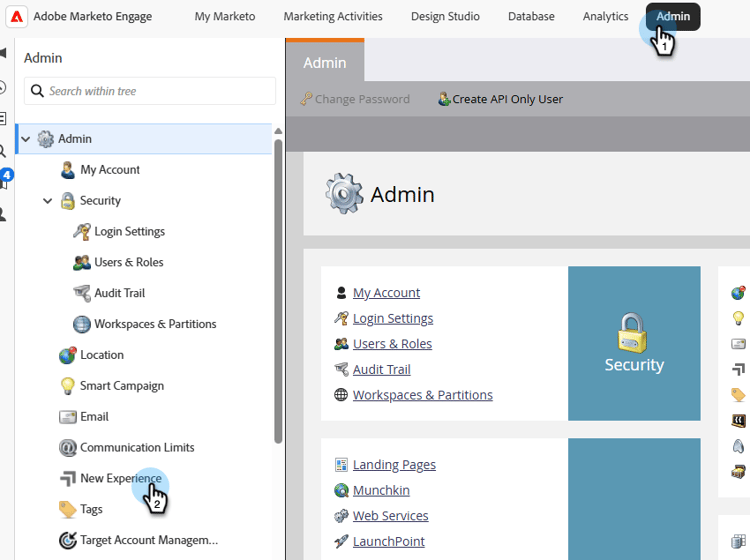This screenshot has height=560, width=750.
Task: Click the tree panel vertical scrollbar thumb
Action: click(278, 292)
